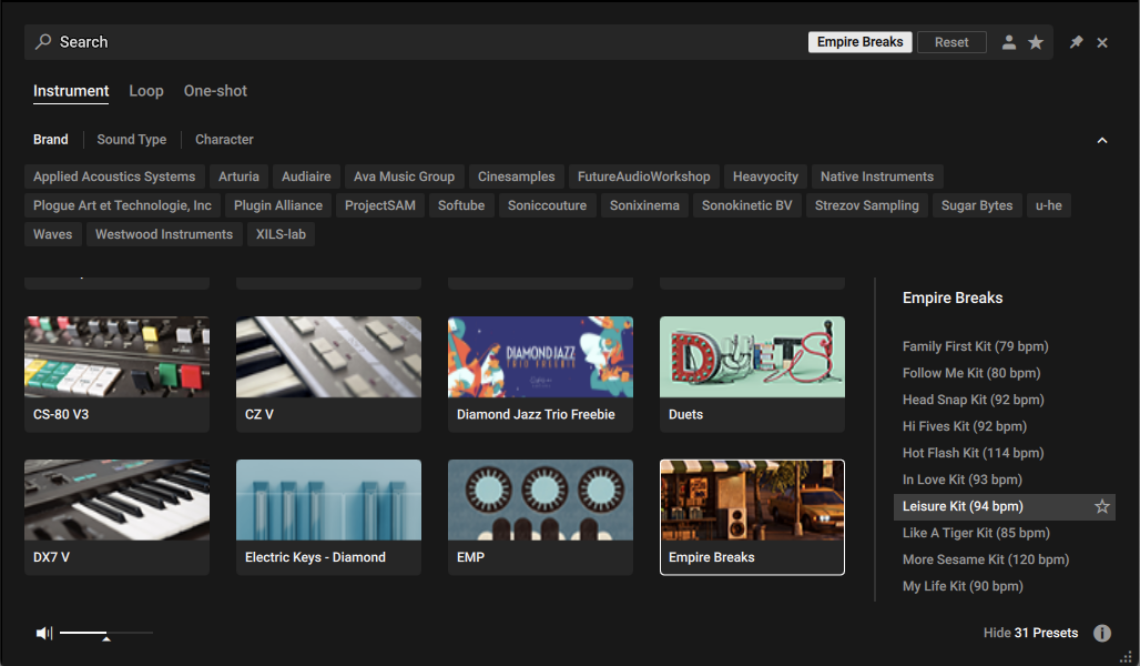Open the user content filter icon

1009,42
